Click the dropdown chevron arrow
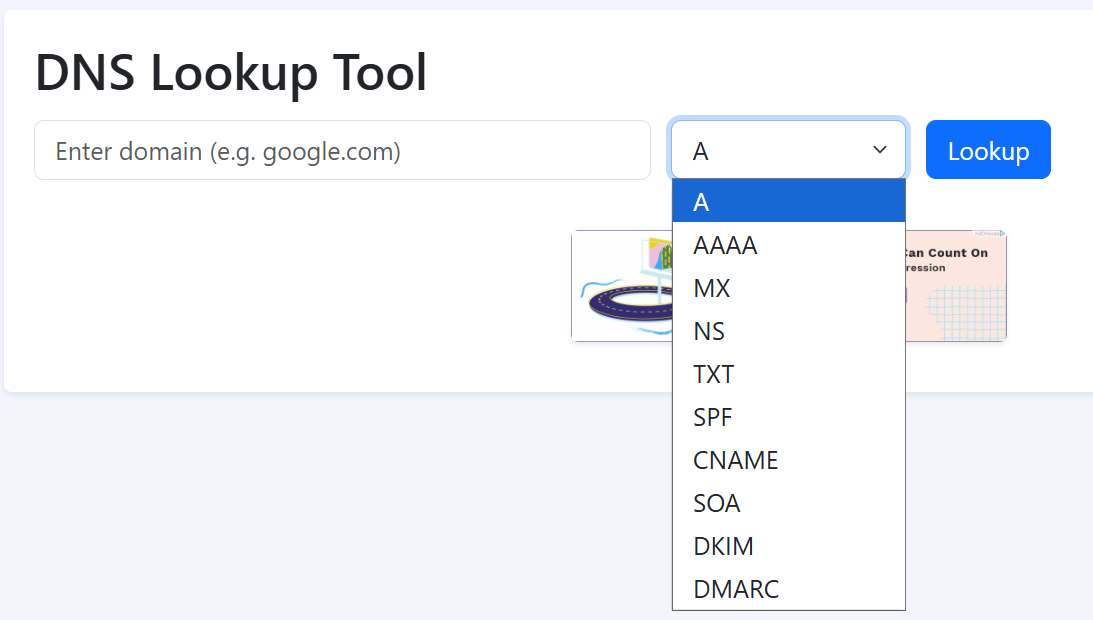Viewport: 1093px width, 620px height. click(x=880, y=150)
